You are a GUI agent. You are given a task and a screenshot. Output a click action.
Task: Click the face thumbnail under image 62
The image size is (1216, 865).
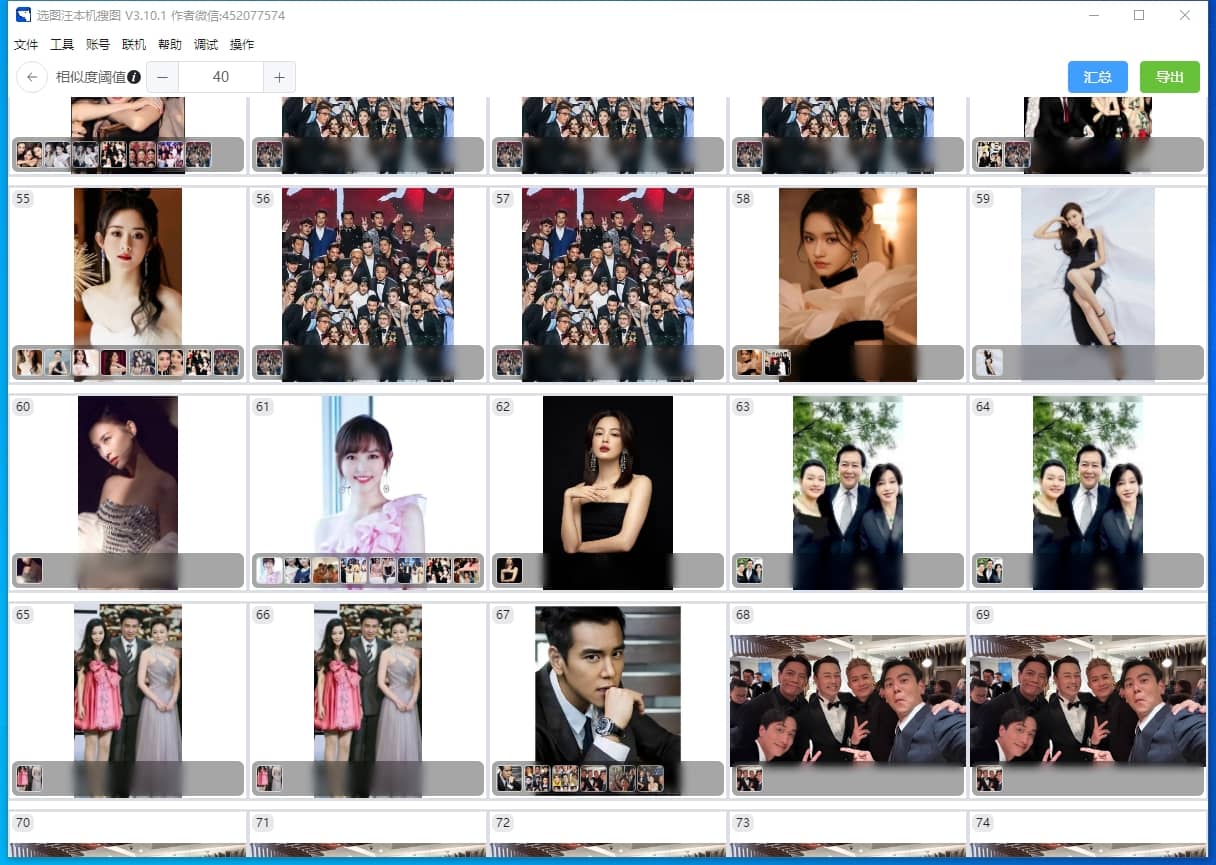[x=510, y=570]
